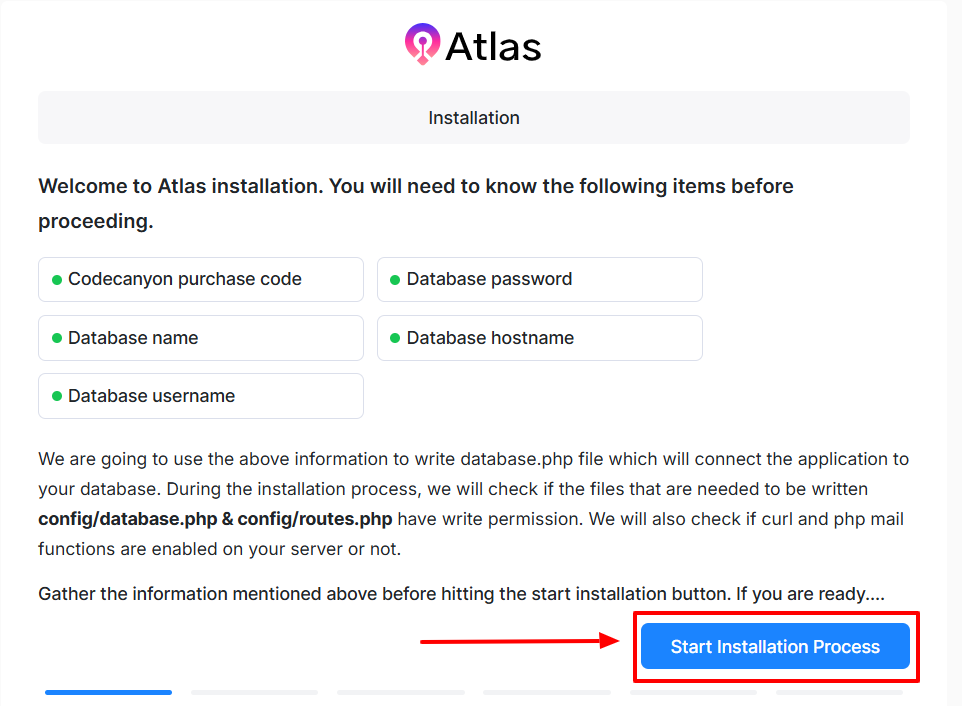This screenshot has width=962, height=706.
Task: Select the Installation header bar
Action: point(474,118)
